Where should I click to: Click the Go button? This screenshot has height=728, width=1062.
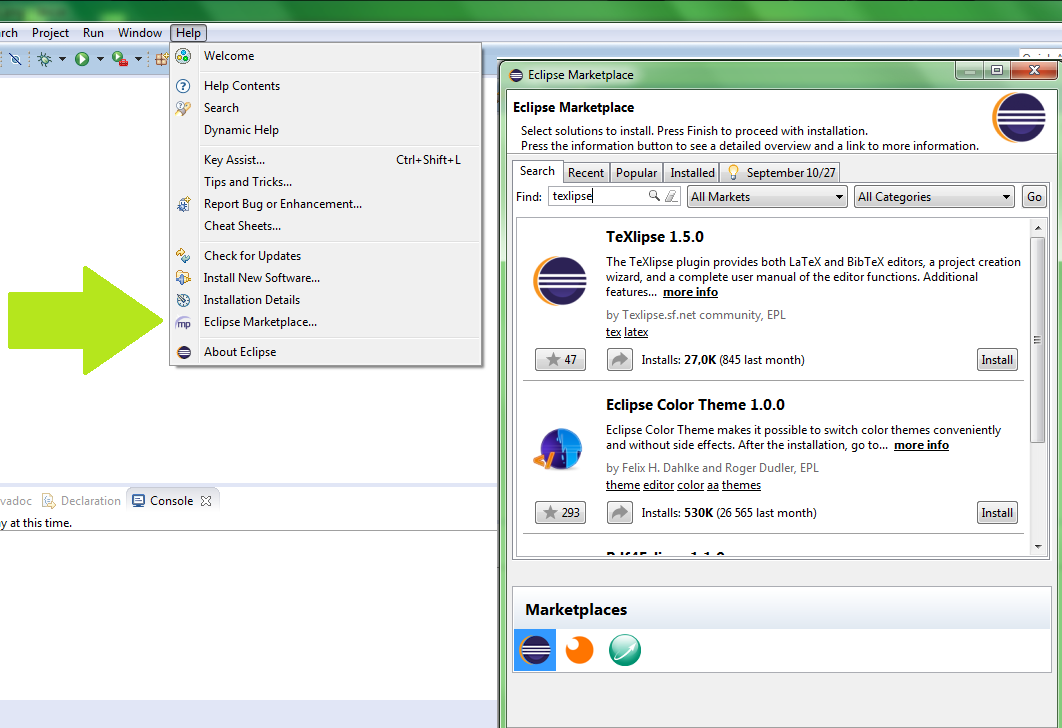click(1034, 197)
